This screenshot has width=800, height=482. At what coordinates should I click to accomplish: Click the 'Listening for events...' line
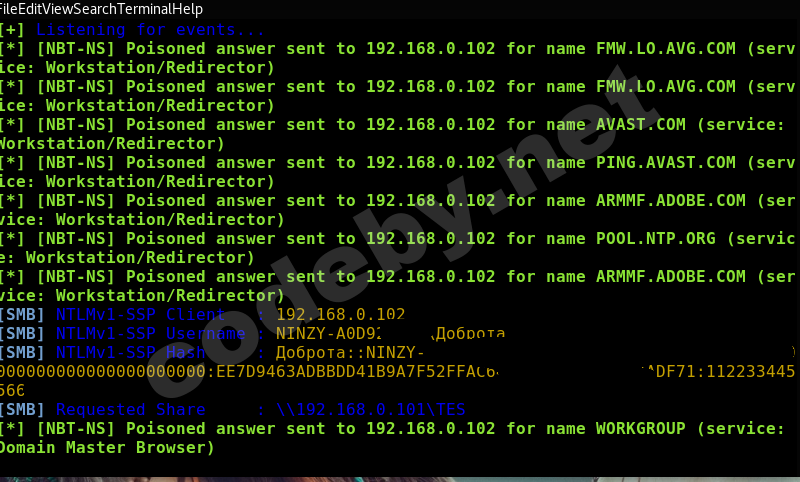coord(150,30)
